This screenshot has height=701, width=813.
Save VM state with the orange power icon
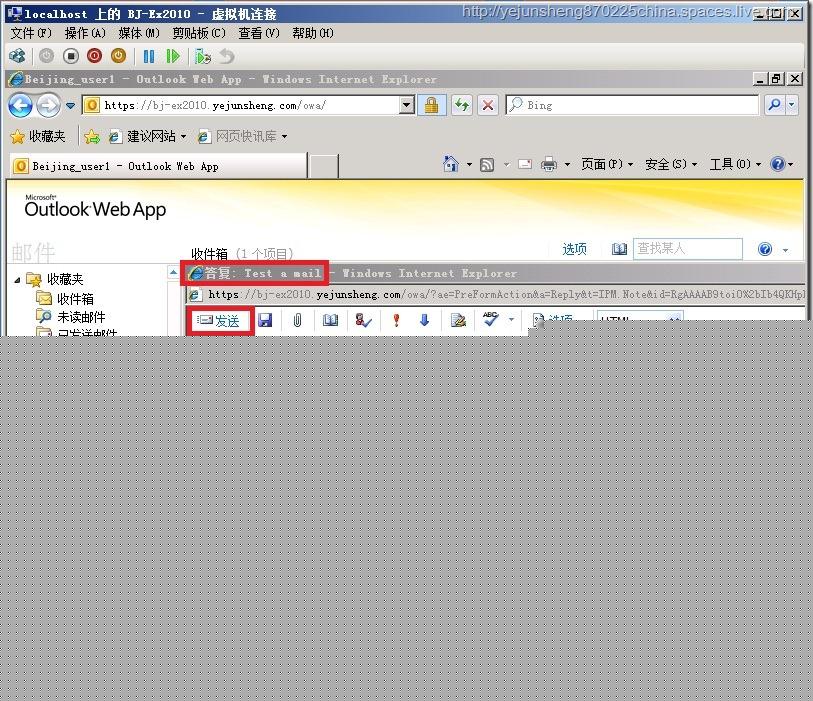point(118,56)
